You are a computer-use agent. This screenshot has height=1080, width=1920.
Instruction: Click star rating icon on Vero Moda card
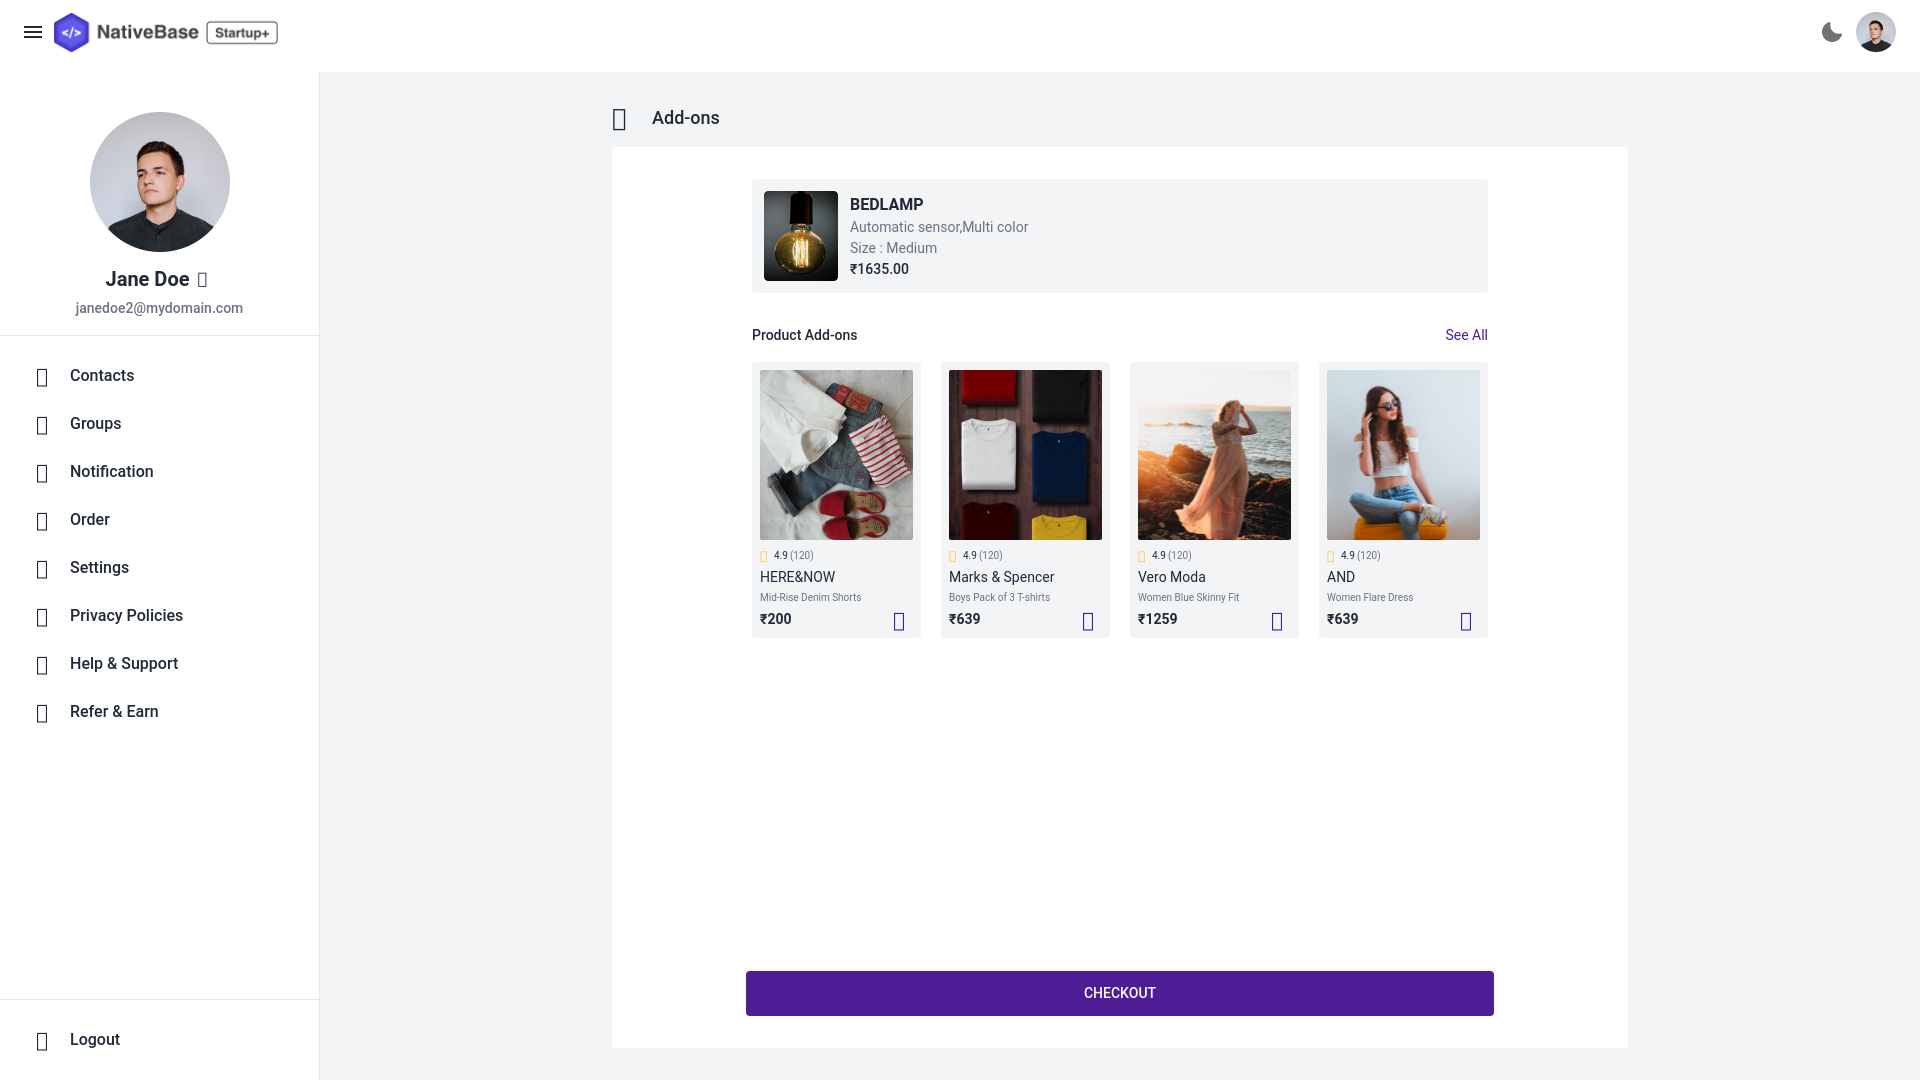[x=1142, y=557]
